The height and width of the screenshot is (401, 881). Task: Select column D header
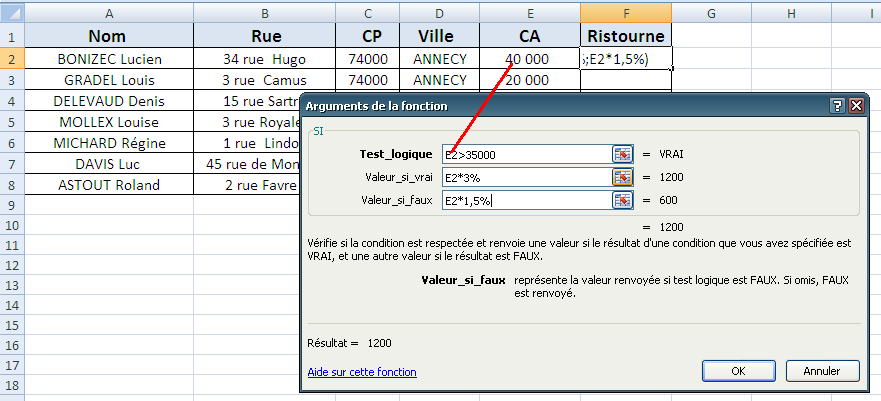pyautogui.click(x=439, y=13)
